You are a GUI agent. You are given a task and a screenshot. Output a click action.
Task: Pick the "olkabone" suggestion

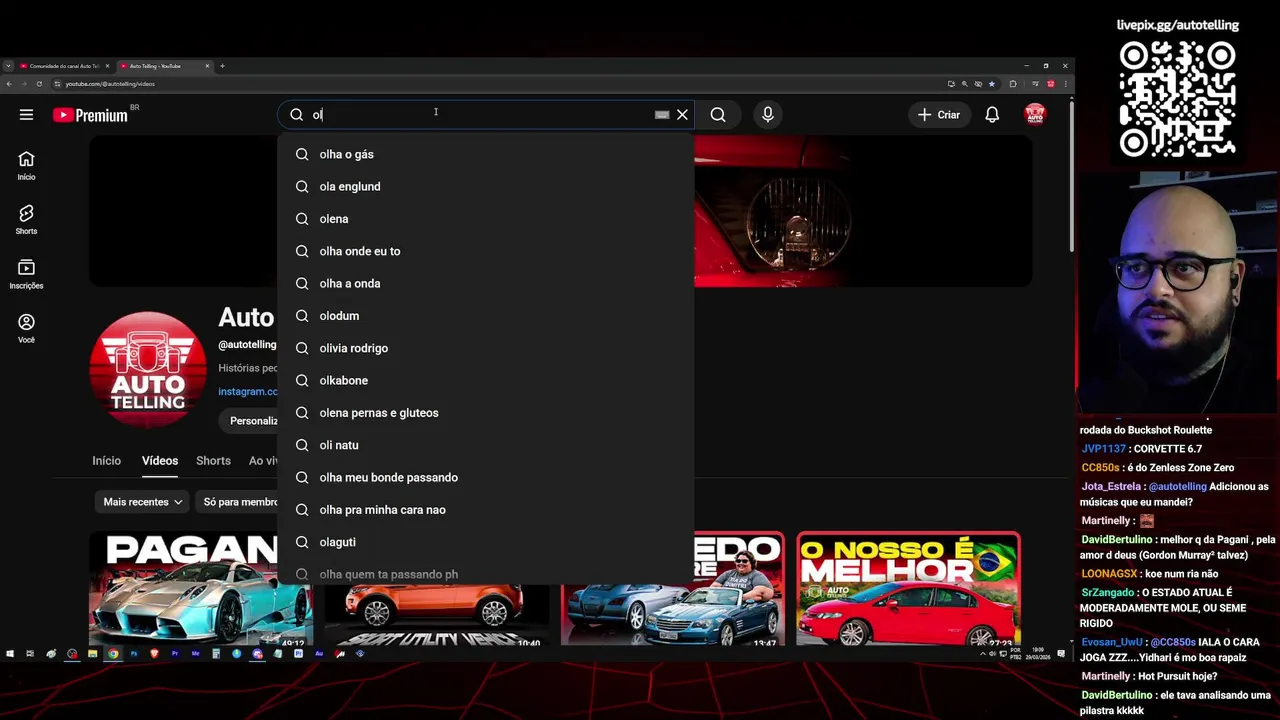pyautogui.click(x=485, y=381)
